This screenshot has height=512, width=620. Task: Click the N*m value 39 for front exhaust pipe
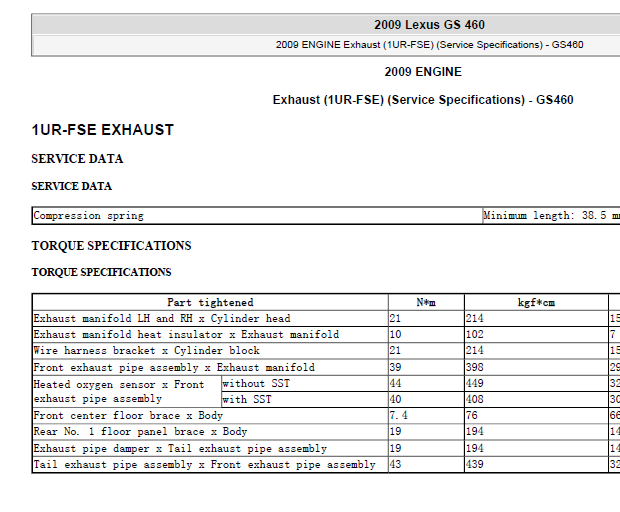click(395, 367)
